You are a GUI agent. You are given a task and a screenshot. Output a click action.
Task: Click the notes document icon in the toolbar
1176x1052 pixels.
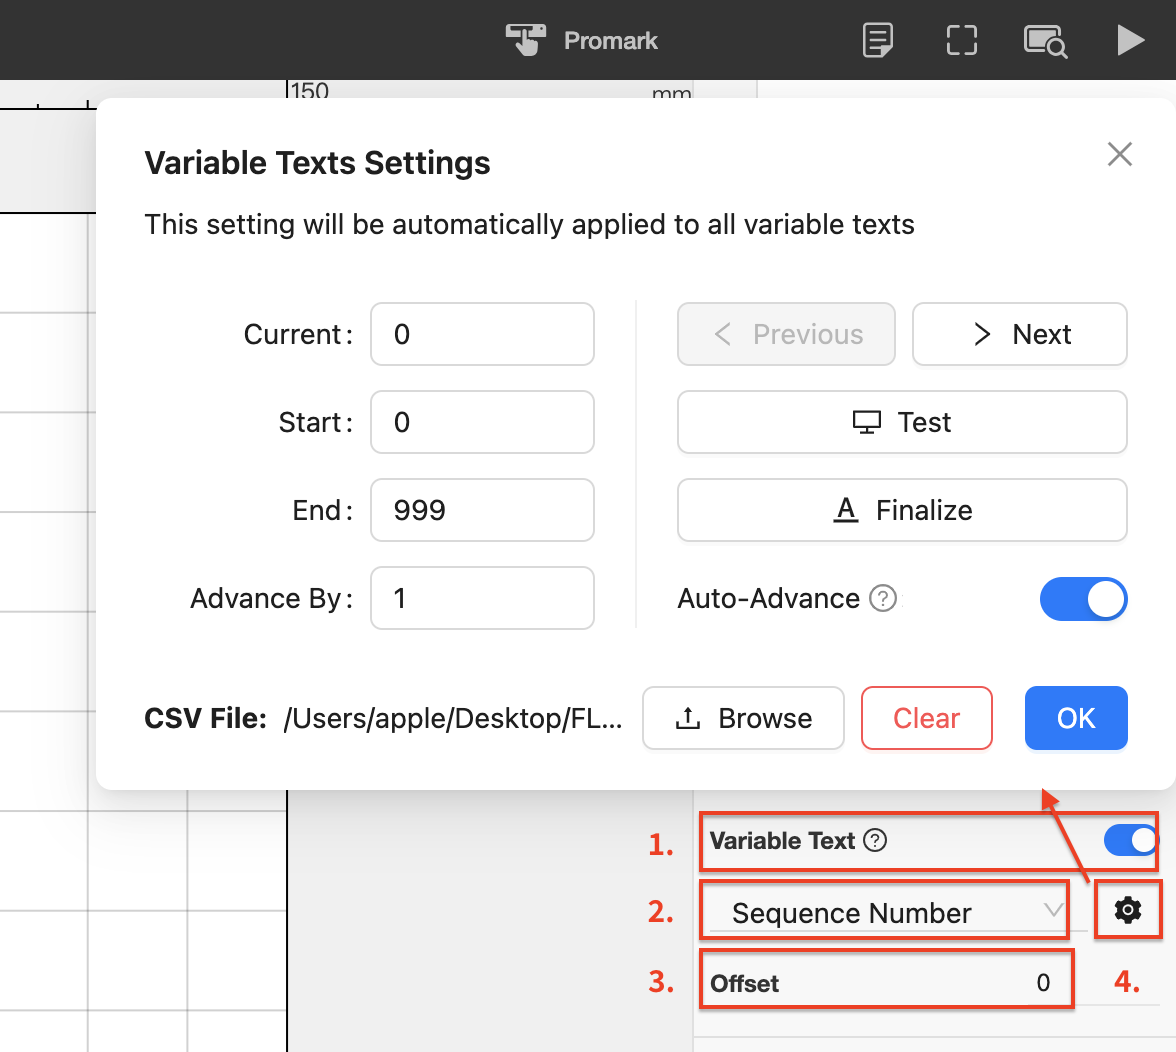[x=877, y=40]
